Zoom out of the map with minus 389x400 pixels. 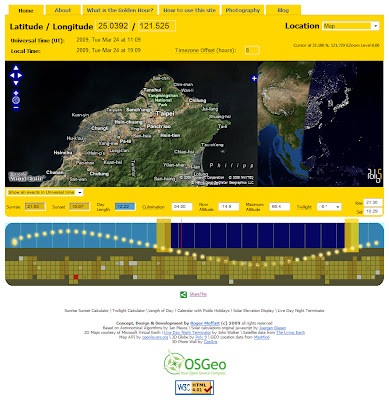(x=16, y=107)
